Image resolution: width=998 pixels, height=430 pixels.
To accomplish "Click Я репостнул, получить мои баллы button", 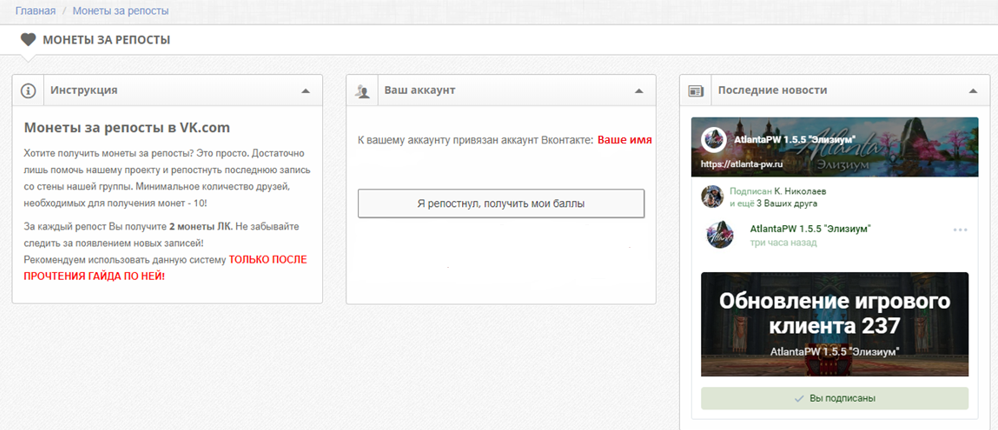I will click(501, 204).
